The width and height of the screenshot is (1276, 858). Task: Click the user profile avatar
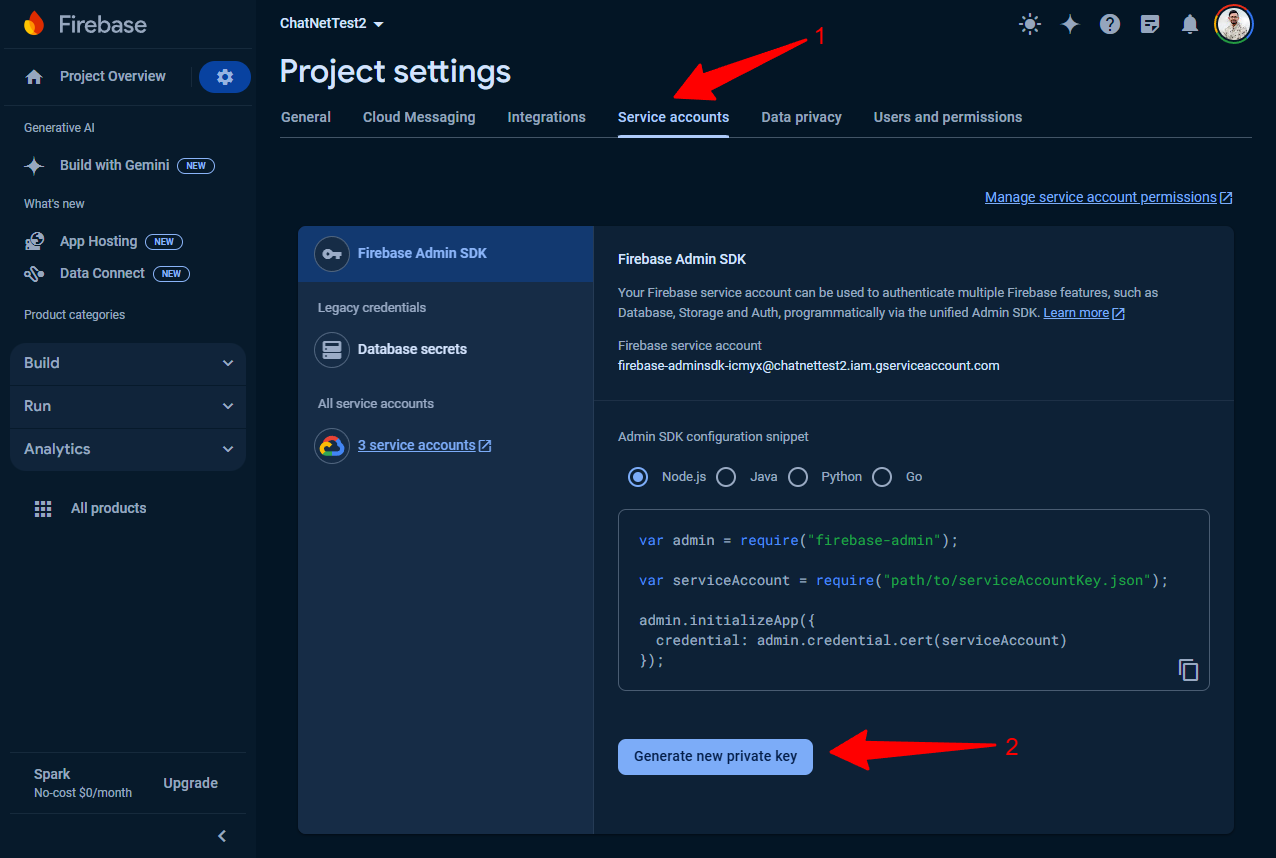point(1234,24)
